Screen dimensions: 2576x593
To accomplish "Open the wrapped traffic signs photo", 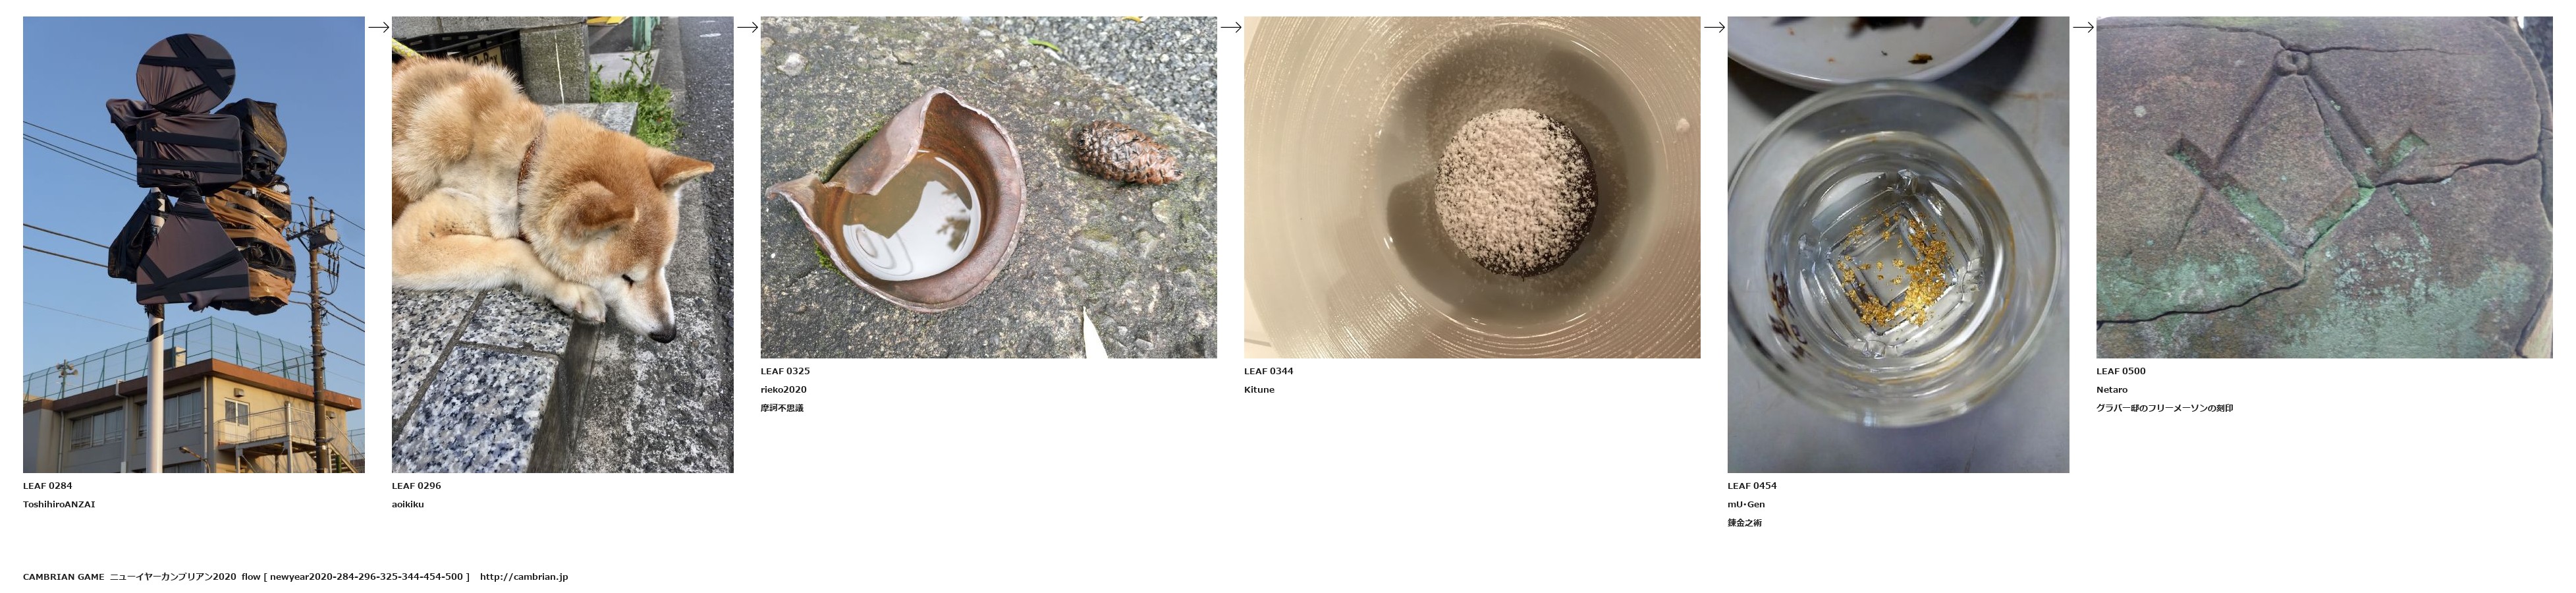I will tap(194, 244).
